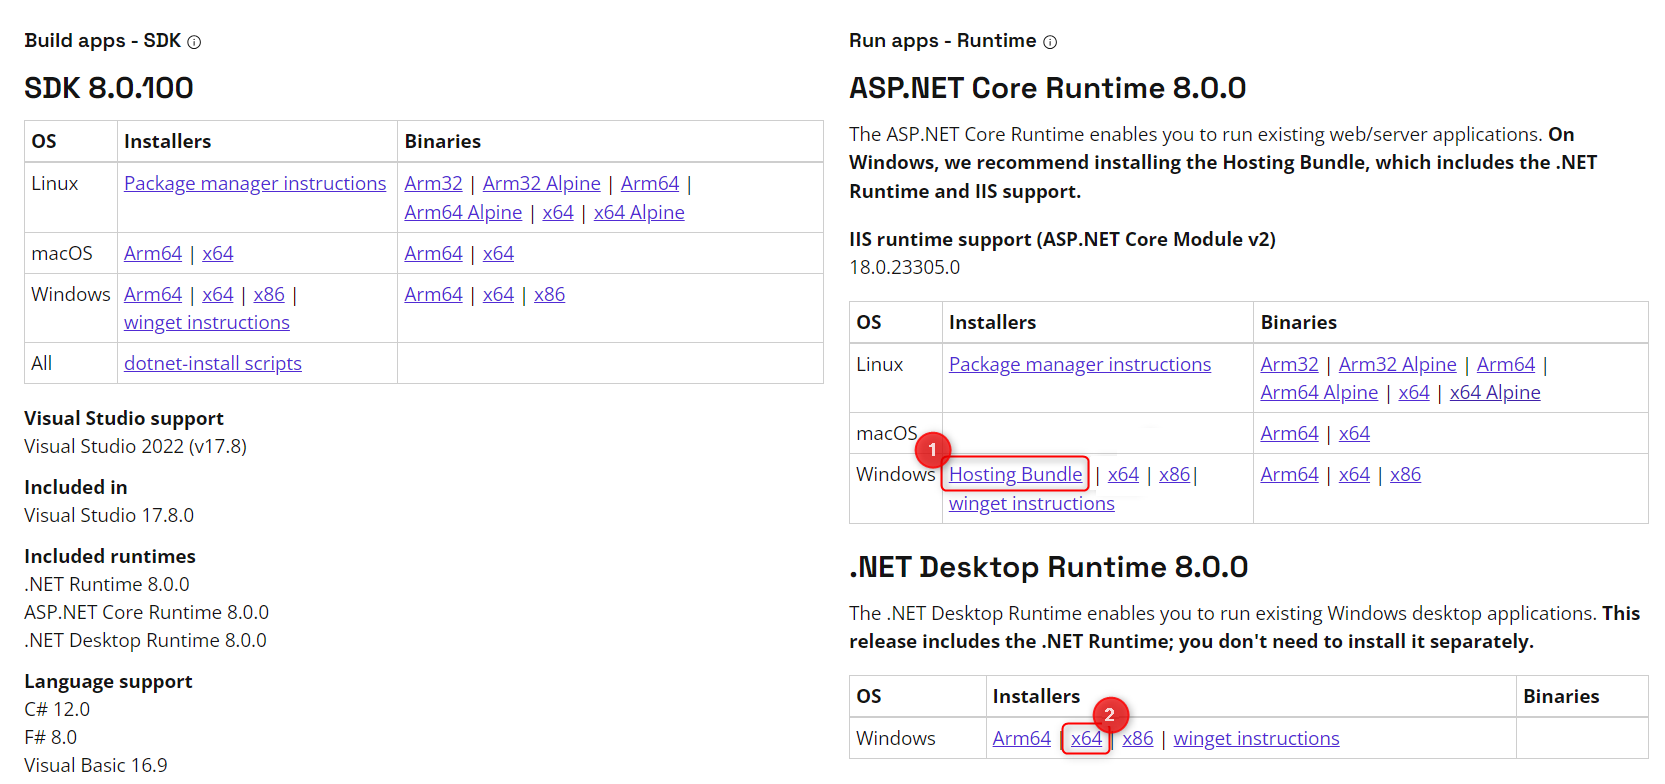This screenshot has height=784, width=1665.
Task: Select ASP.NET Core Runtime 8.0.0 under Included runtimes
Action: coord(146,612)
